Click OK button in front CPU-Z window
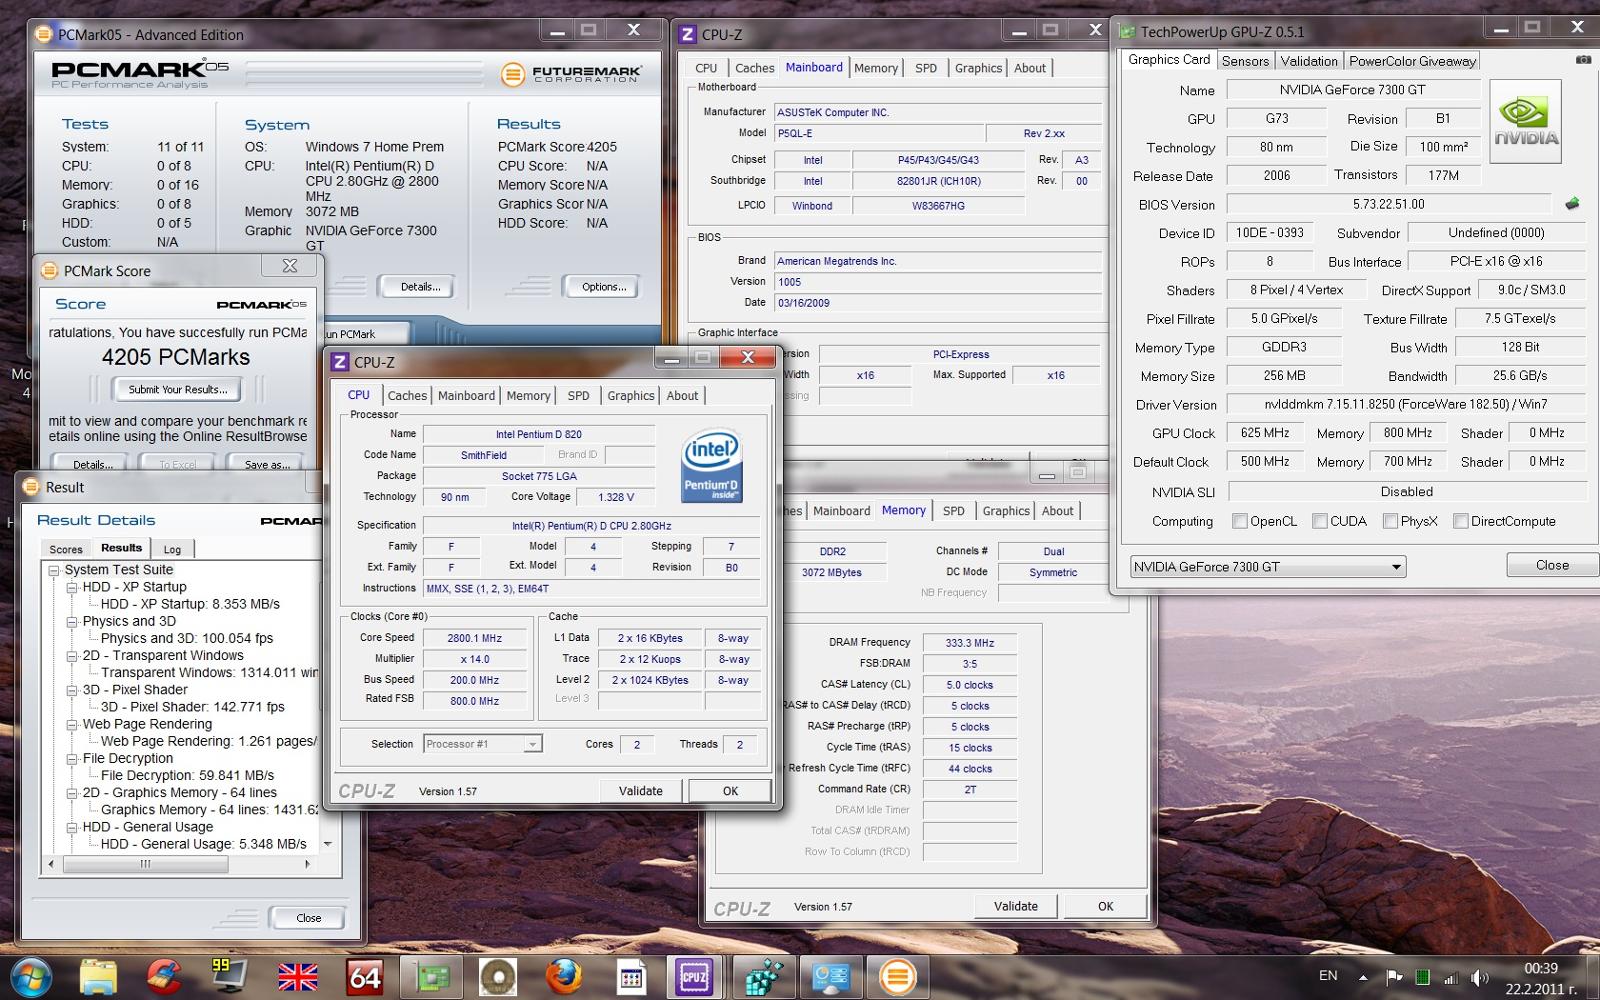This screenshot has height=1000, width=1600. 730,790
